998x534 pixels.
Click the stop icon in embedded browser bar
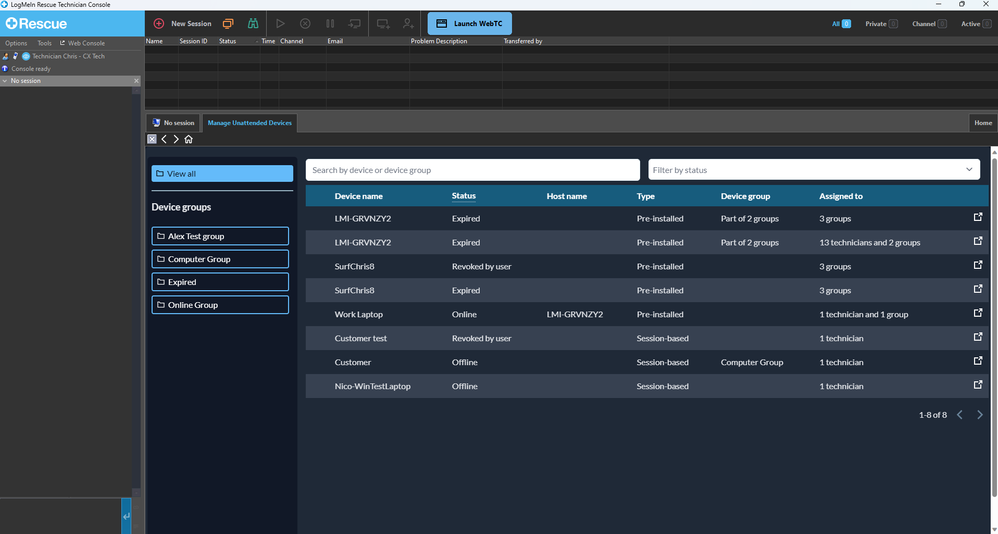coord(152,139)
